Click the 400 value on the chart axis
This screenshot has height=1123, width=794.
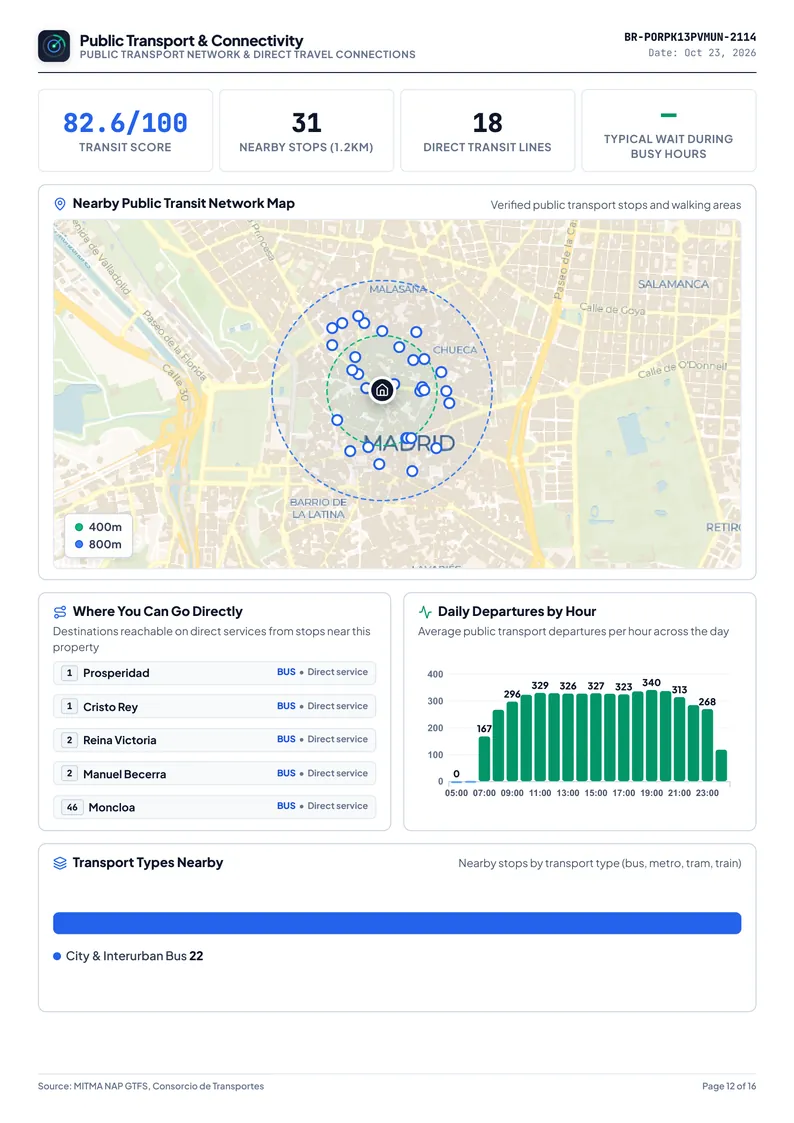pyautogui.click(x=435, y=674)
